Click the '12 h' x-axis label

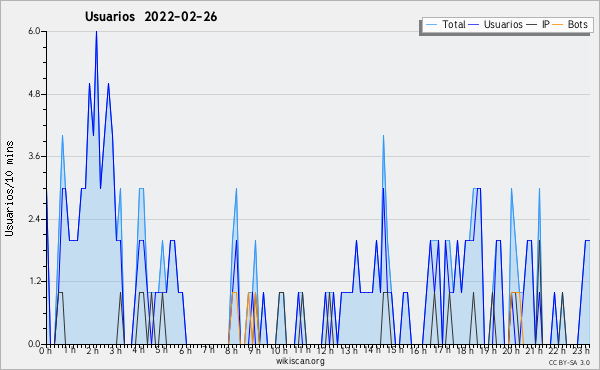point(325,351)
